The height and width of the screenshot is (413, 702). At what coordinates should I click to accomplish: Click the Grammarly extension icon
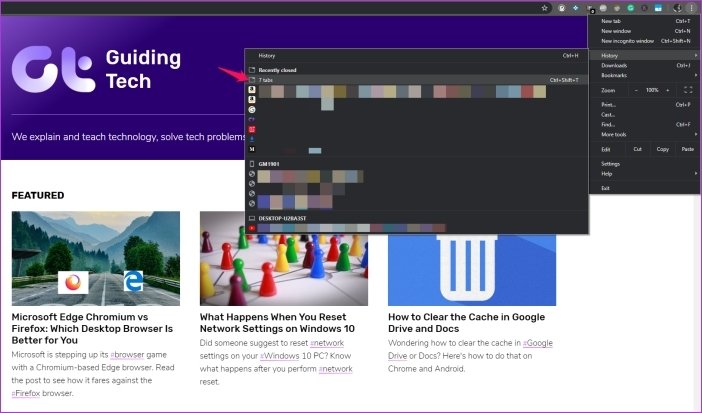point(630,7)
